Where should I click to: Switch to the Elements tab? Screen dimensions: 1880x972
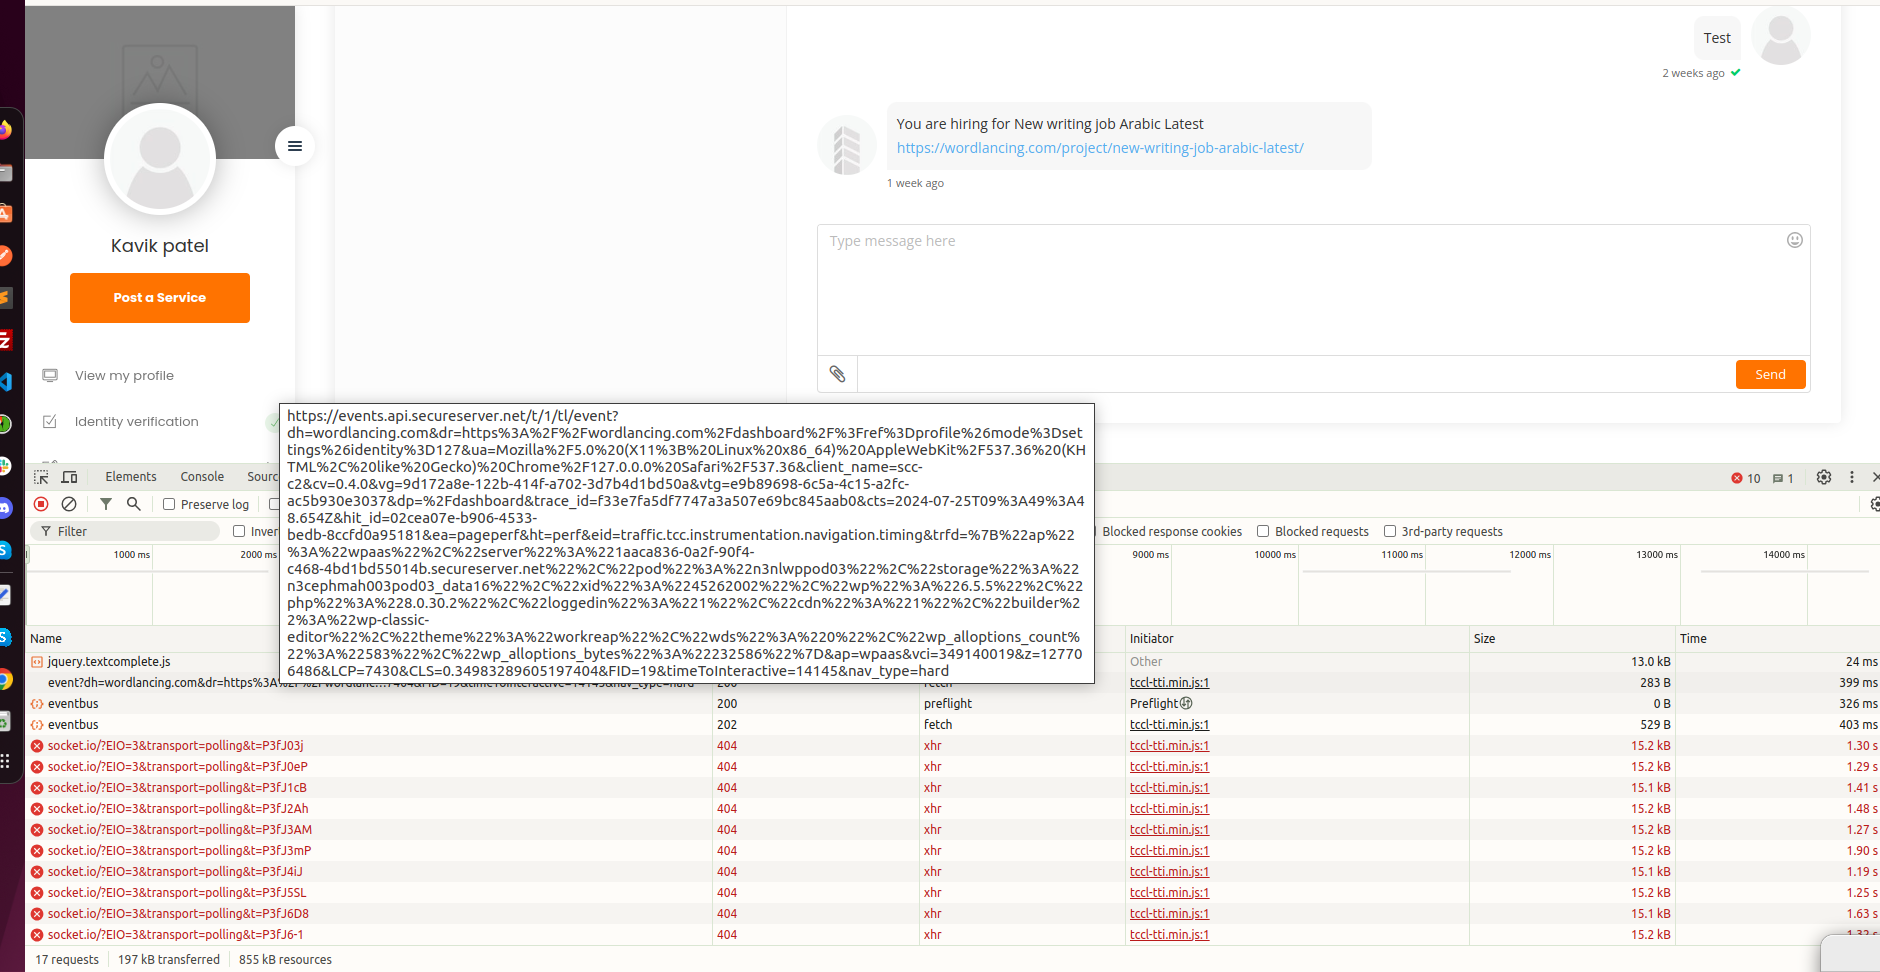tap(131, 477)
